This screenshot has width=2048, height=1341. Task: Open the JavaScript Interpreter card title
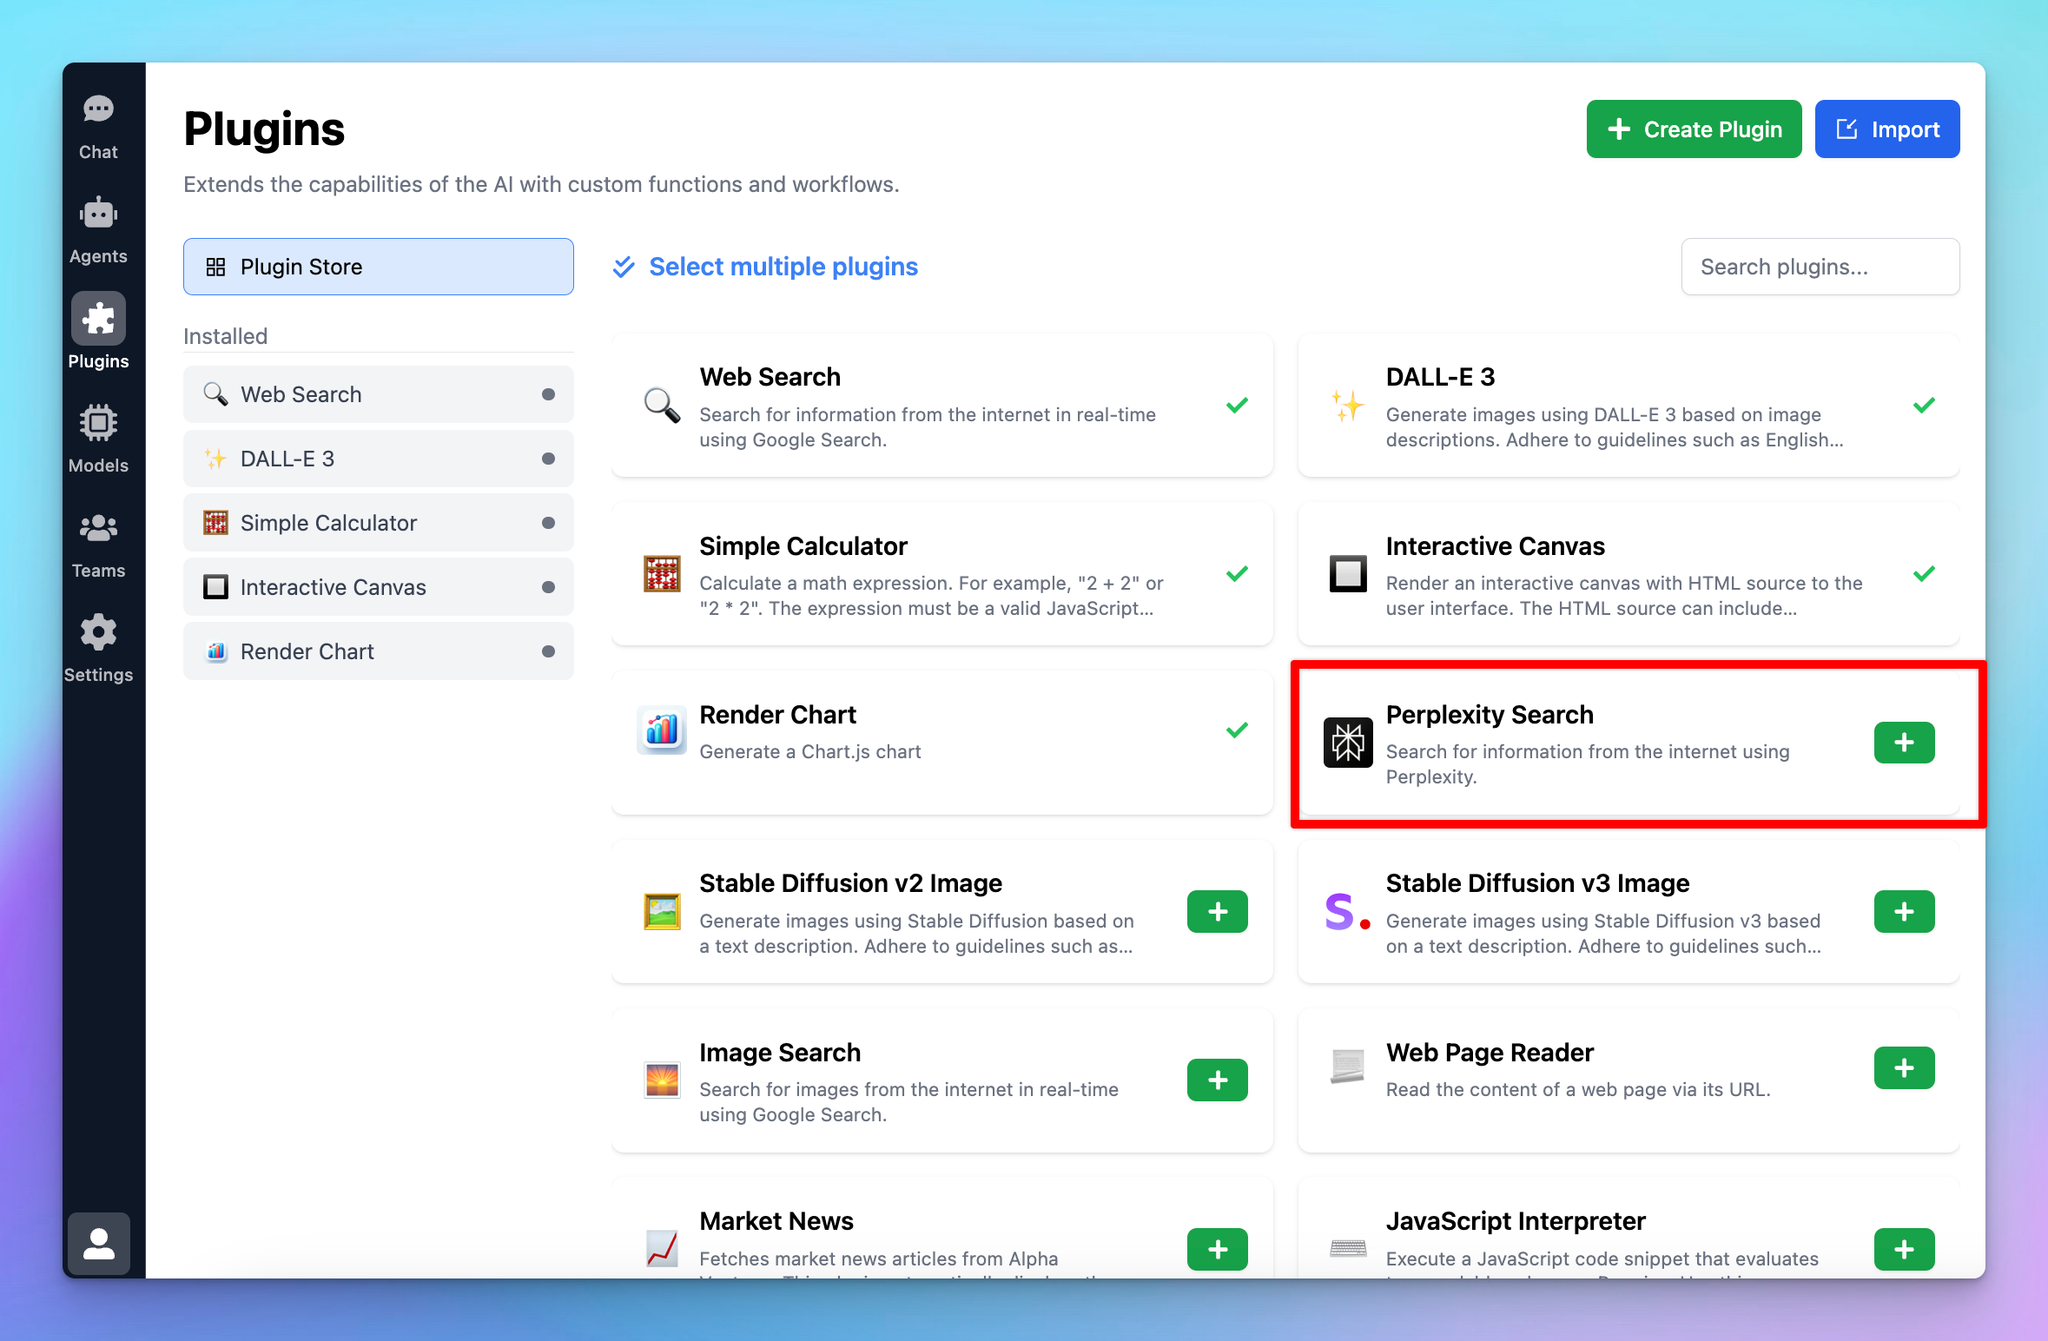(1515, 1221)
